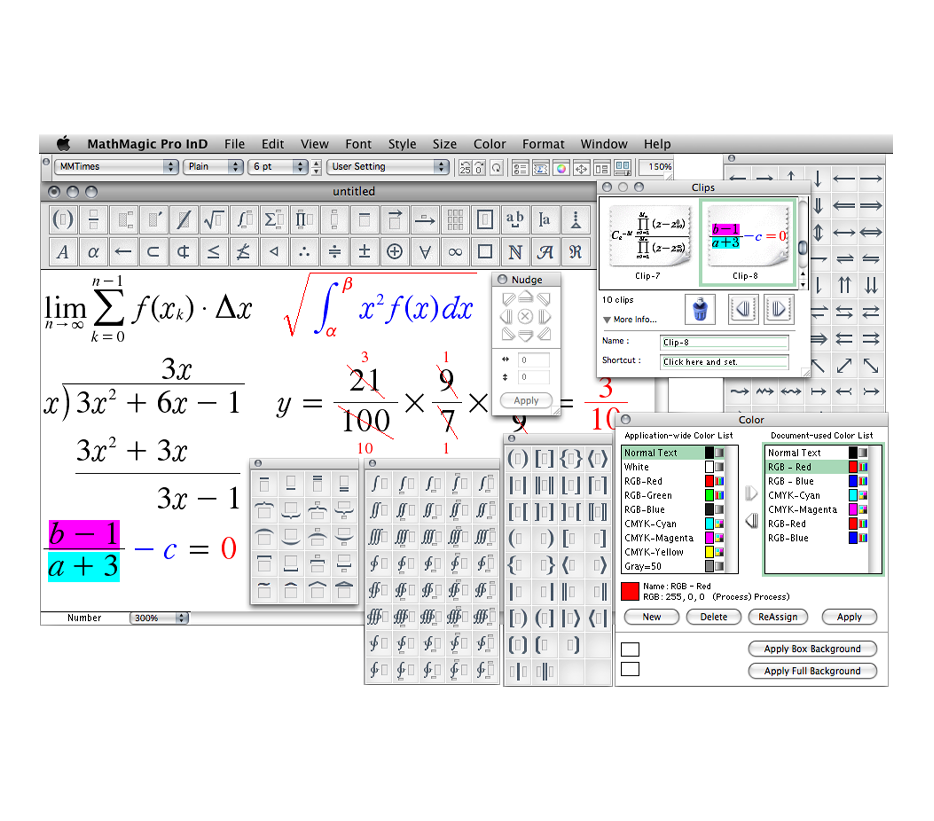The width and height of the screenshot is (934, 821).
Task: Click the ReAssign button in Color panel
Action: point(777,617)
